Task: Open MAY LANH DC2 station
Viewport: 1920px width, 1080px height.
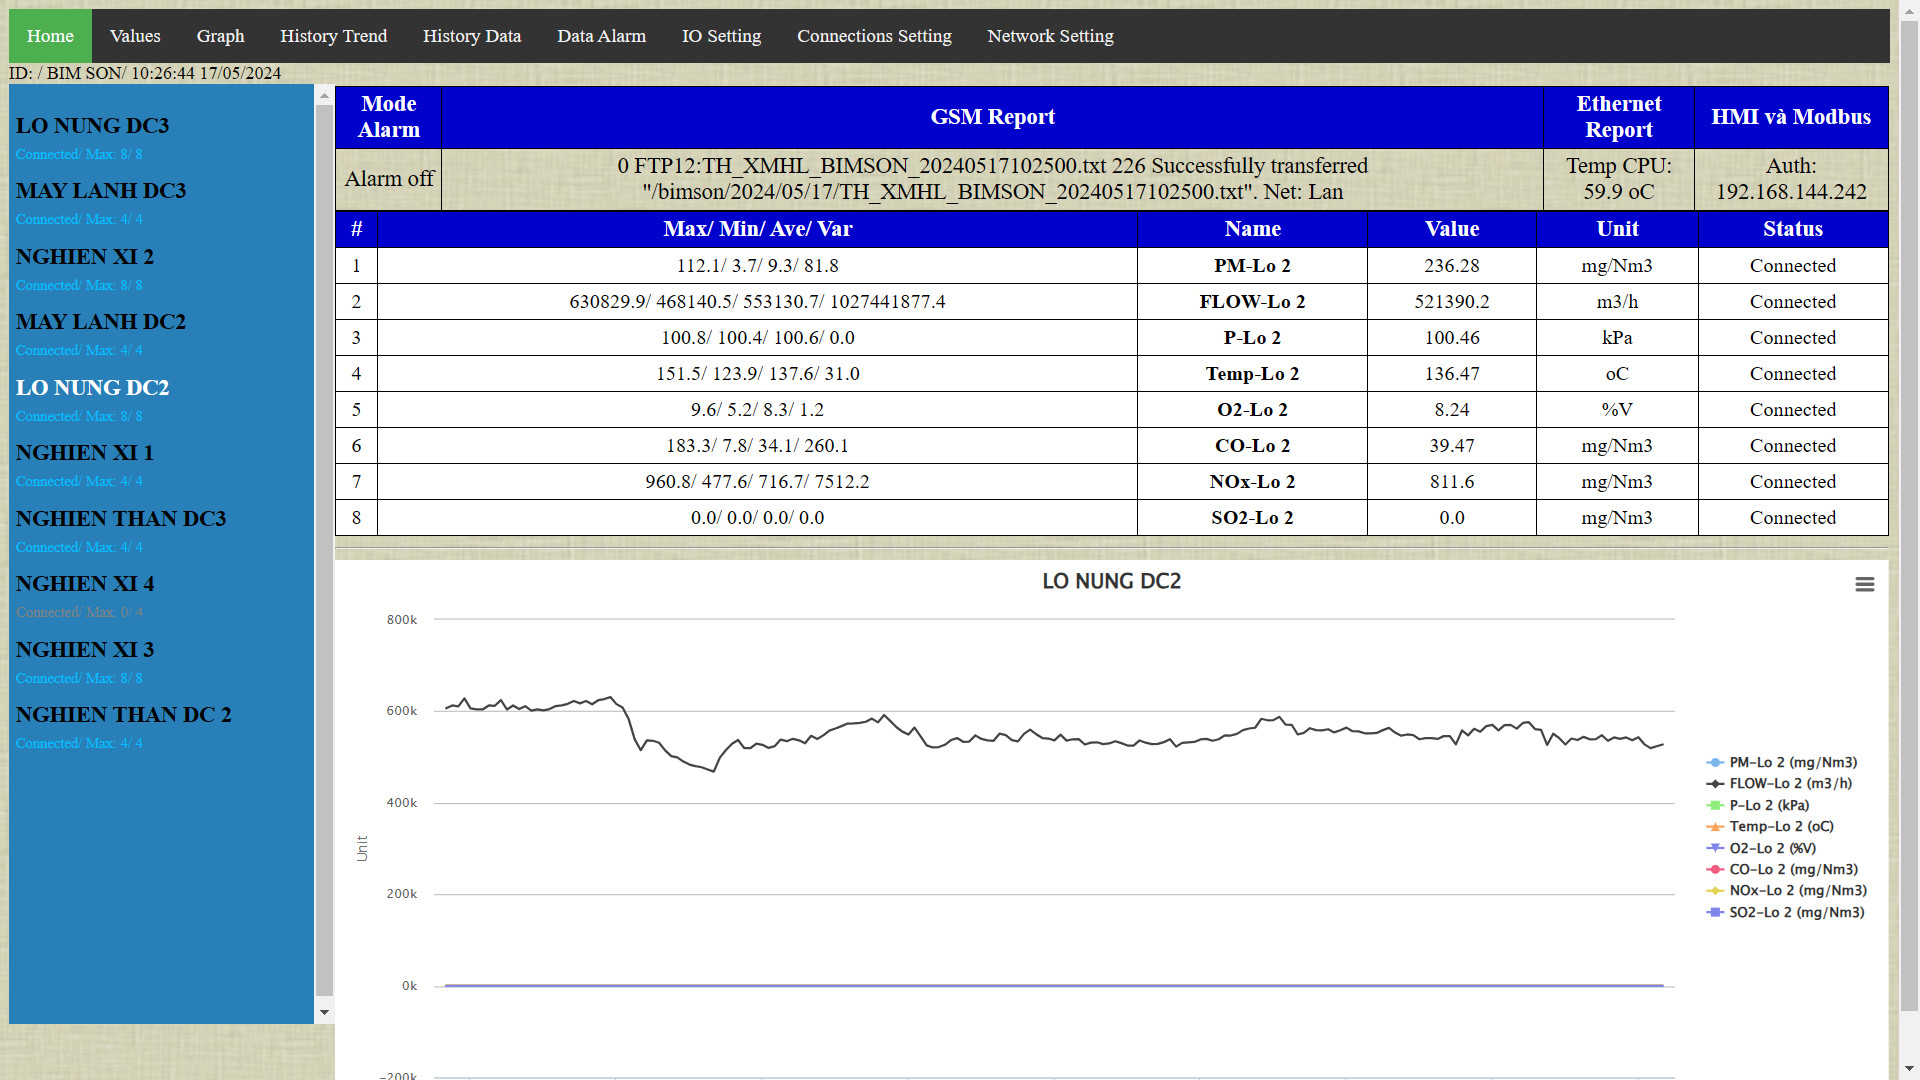Action: (101, 322)
